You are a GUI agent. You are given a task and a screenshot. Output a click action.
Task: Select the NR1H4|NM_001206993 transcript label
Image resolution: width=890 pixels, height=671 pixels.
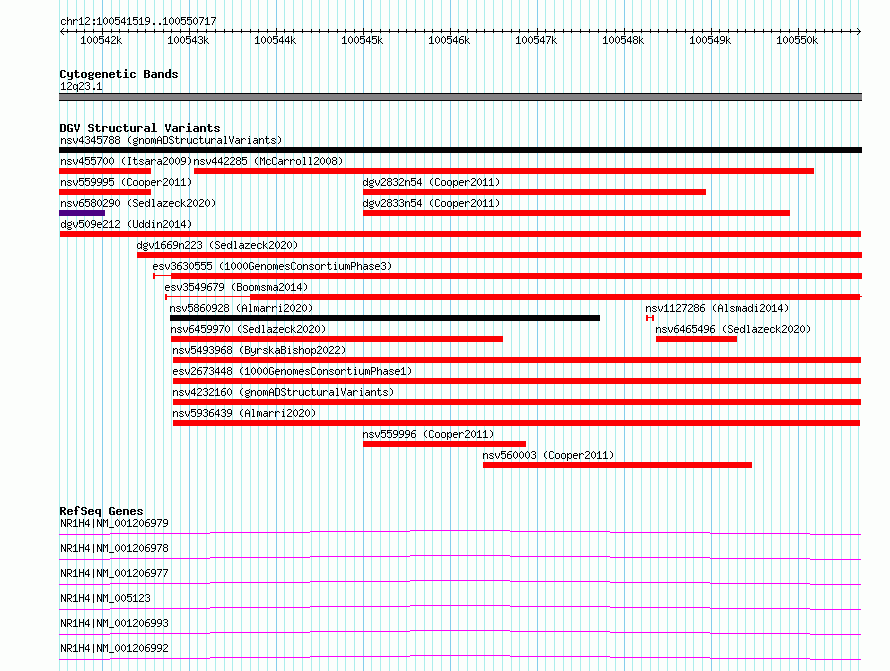click(x=114, y=623)
